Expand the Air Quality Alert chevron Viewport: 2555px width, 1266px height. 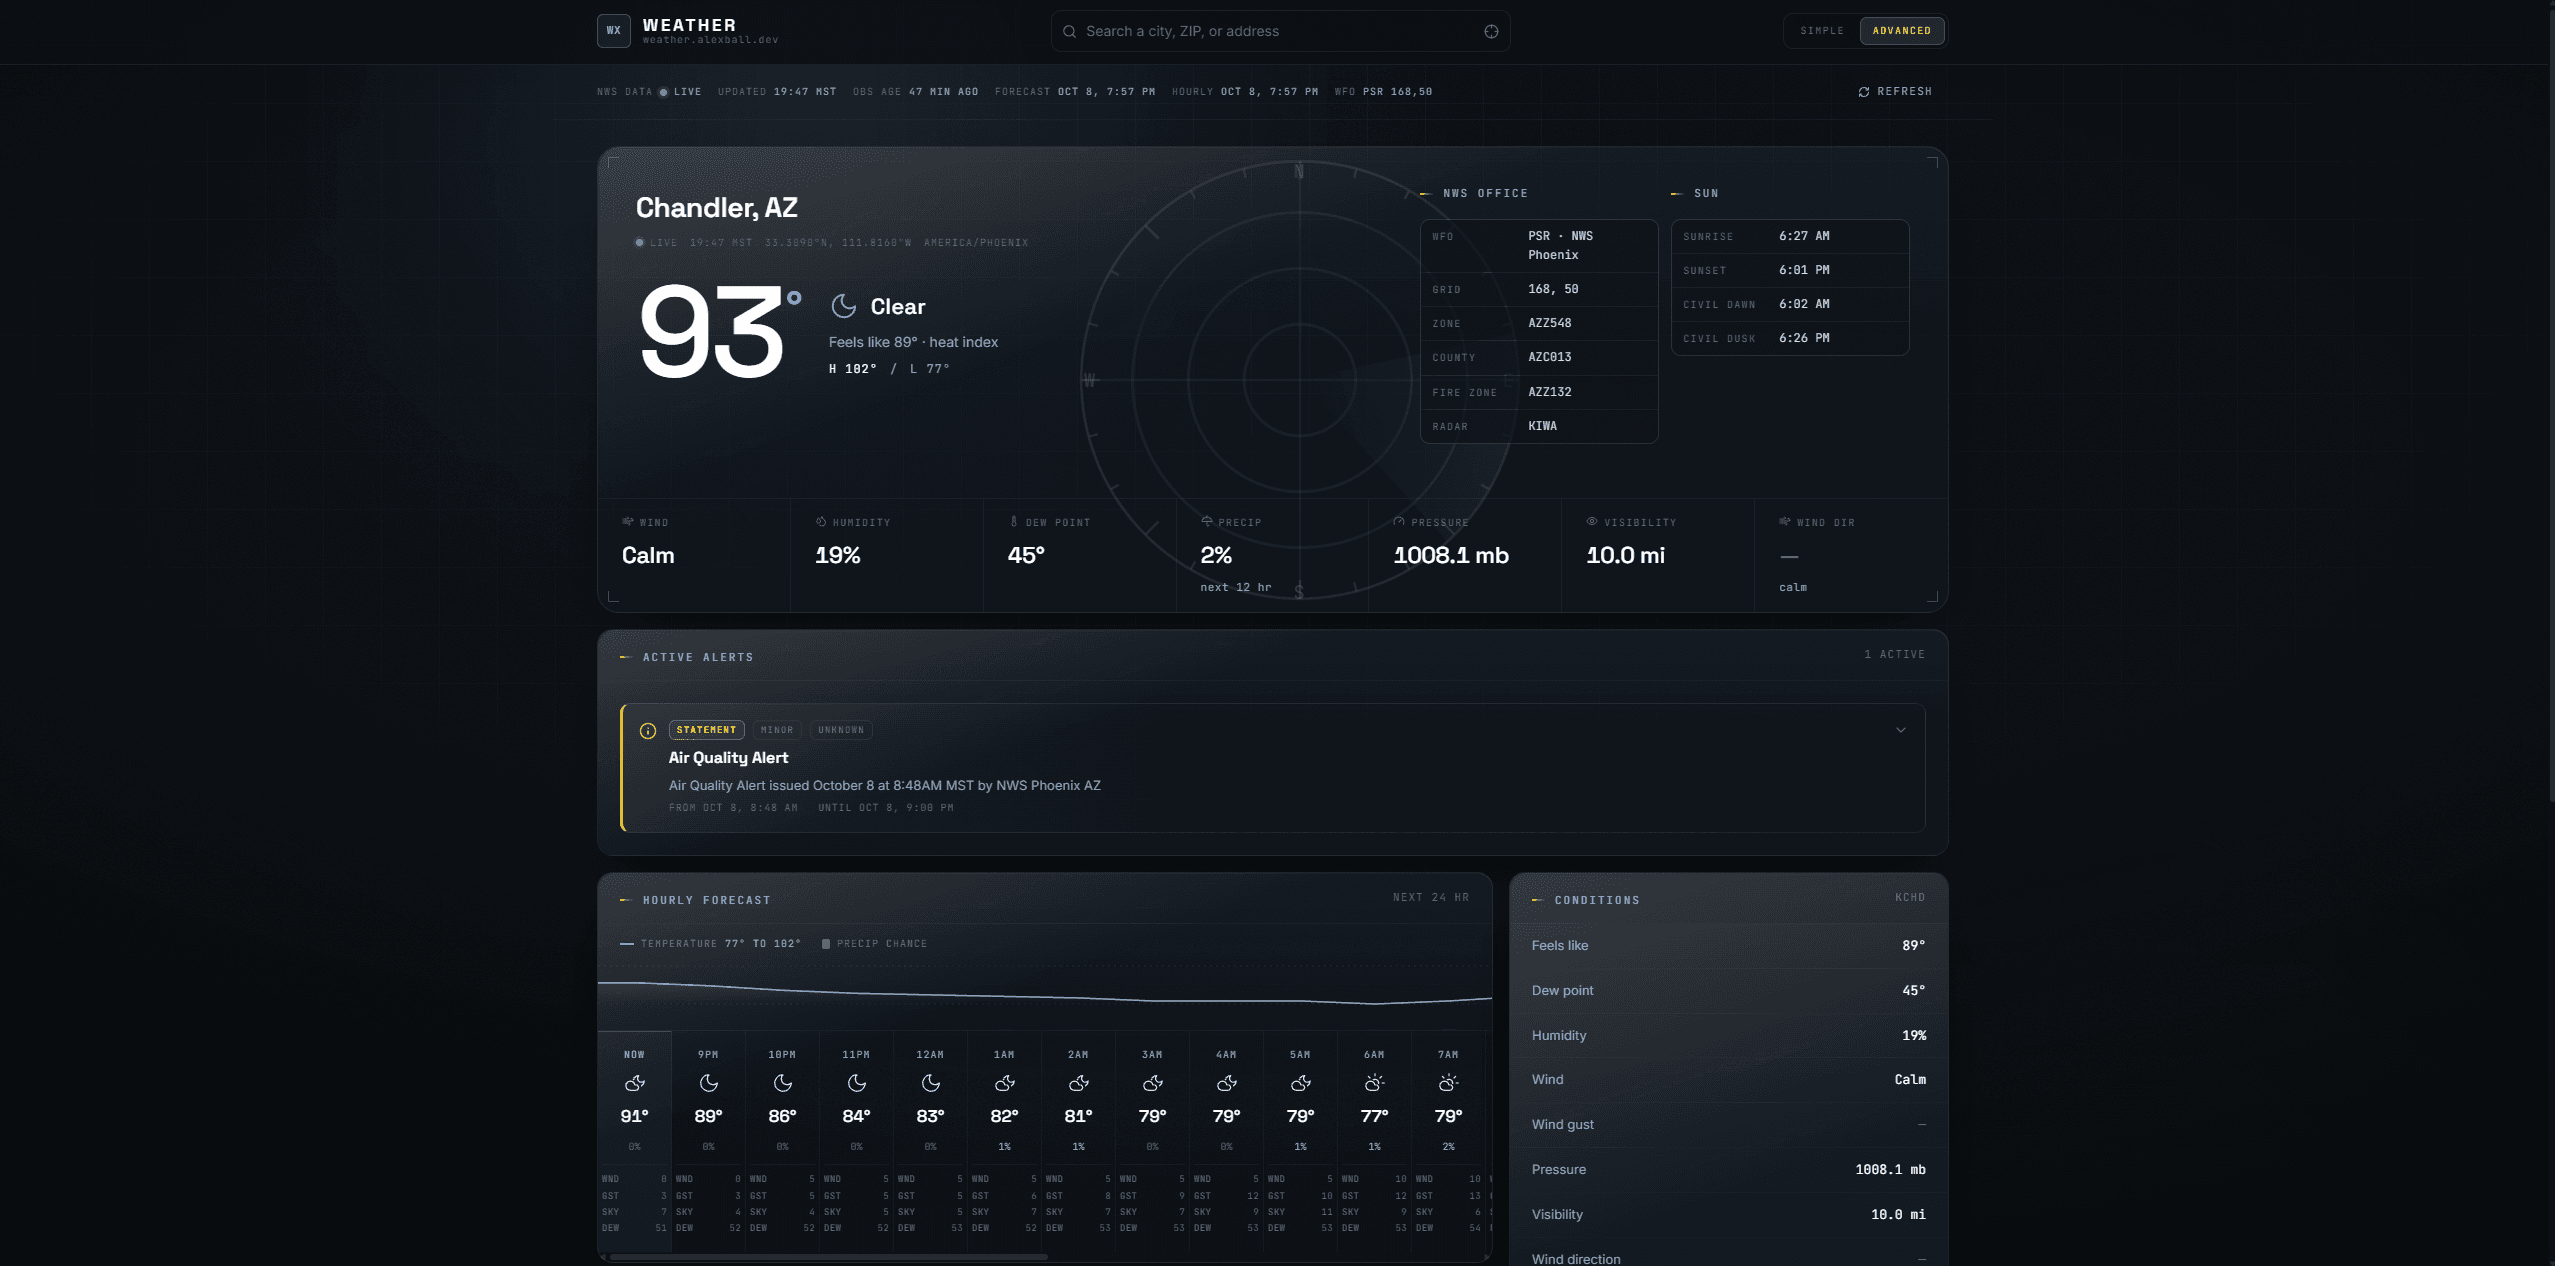1901,730
